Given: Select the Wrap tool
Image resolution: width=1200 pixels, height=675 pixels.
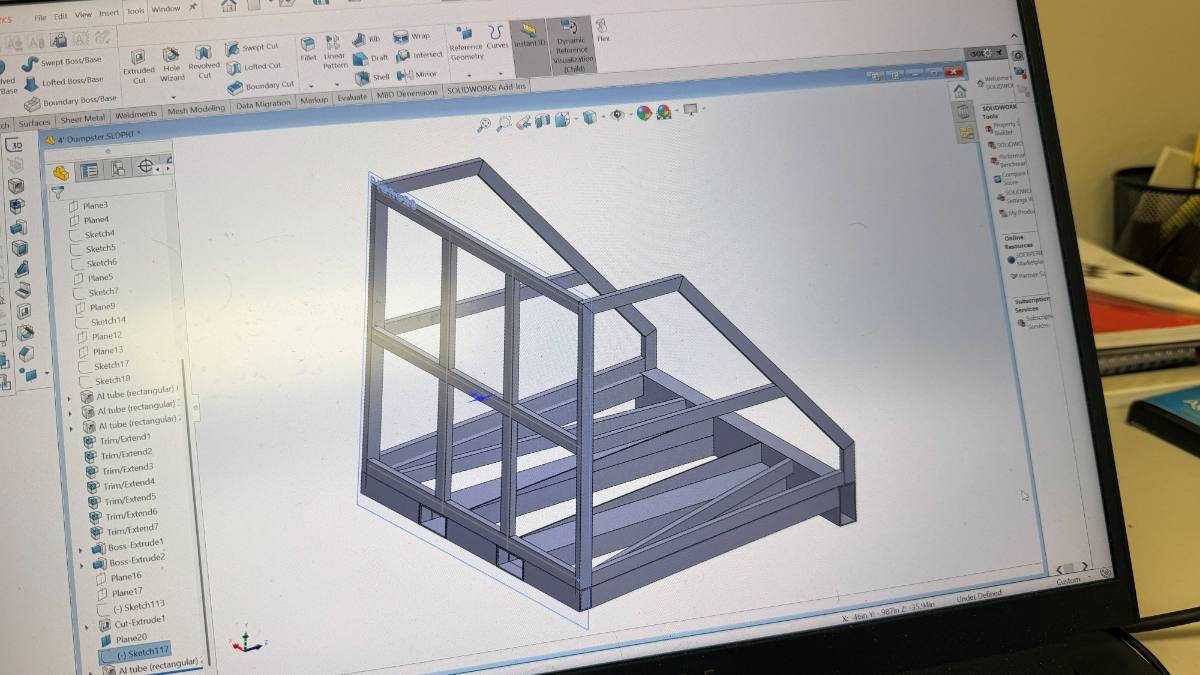Looking at the screenshot, I should [412, 36].
